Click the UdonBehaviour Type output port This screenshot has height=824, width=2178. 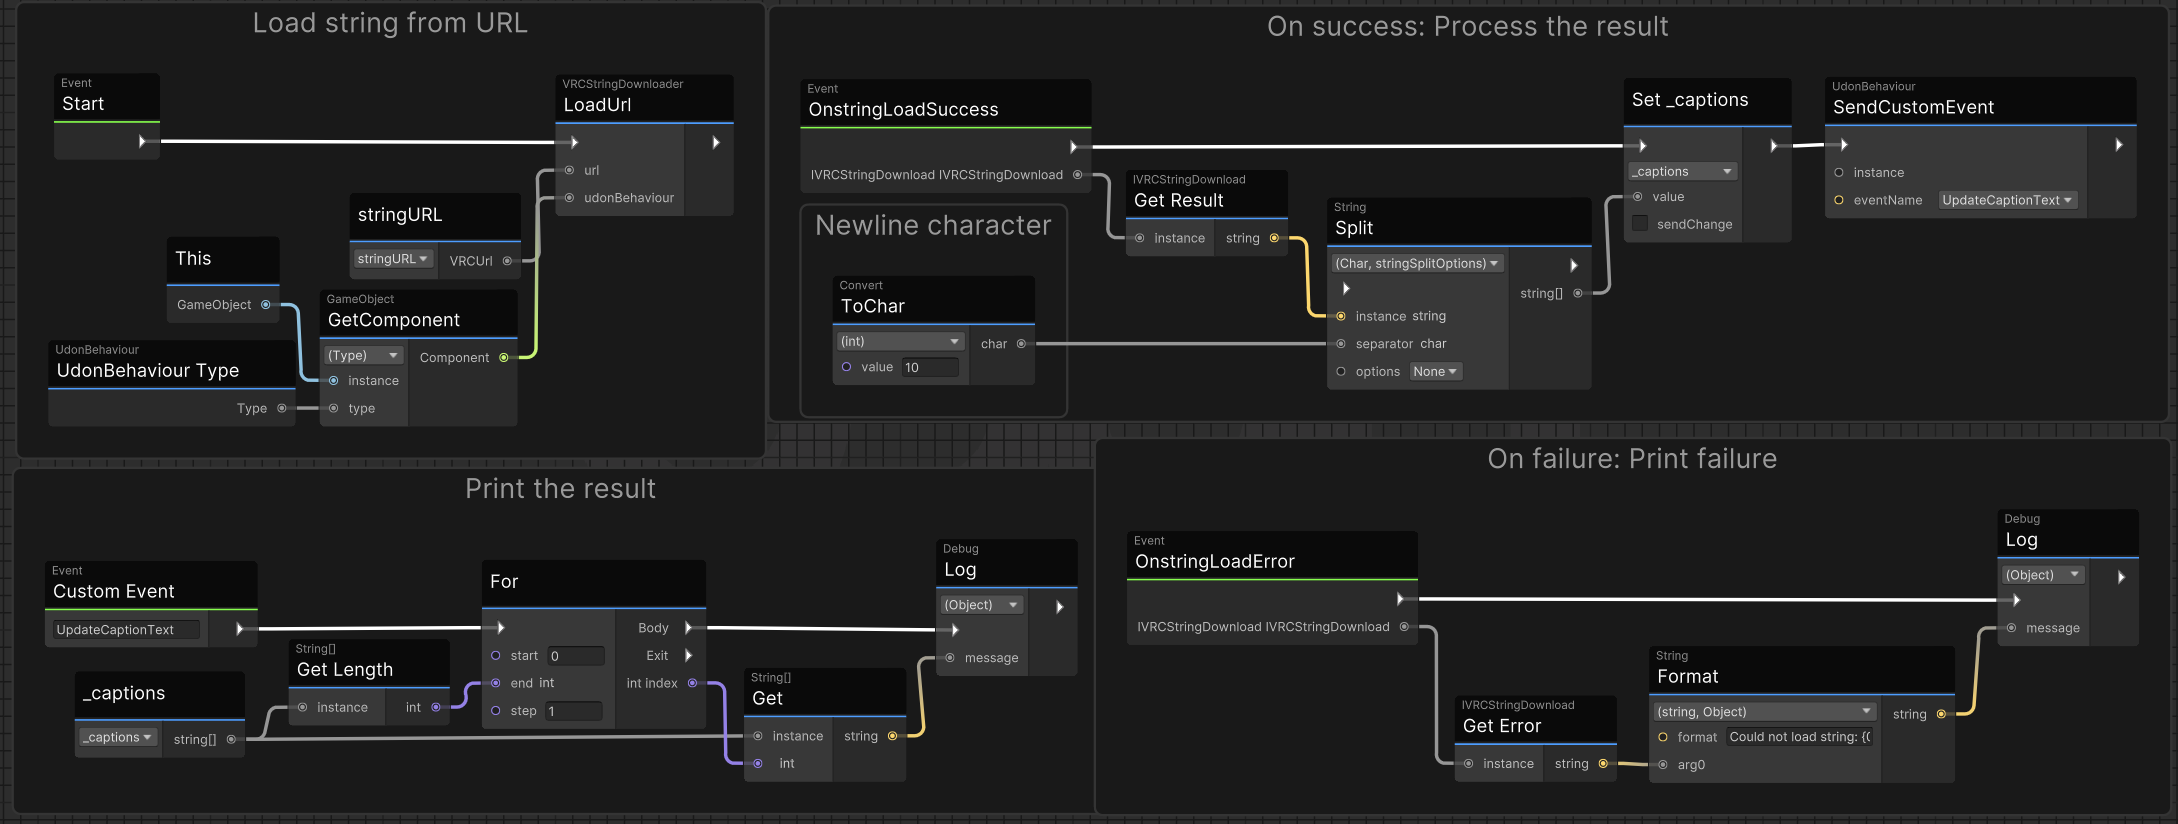point(282,408)
